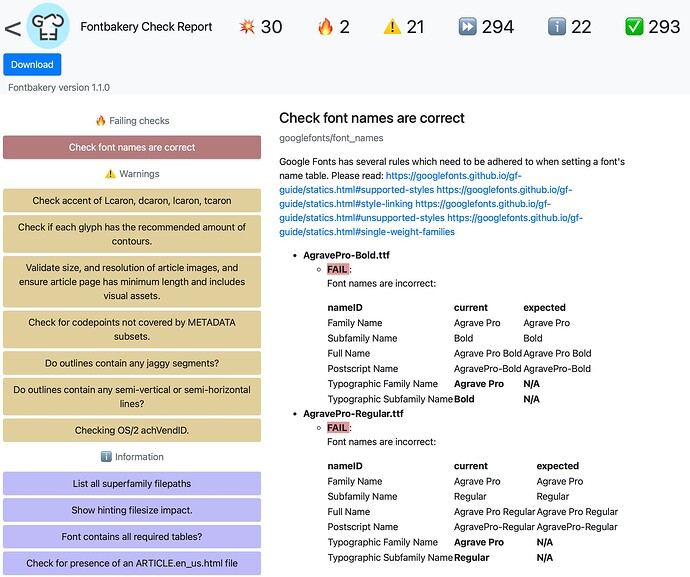Open 'Show hinting filesize impact' item
Screen dimensions: 690x577
tap(132, 510)
